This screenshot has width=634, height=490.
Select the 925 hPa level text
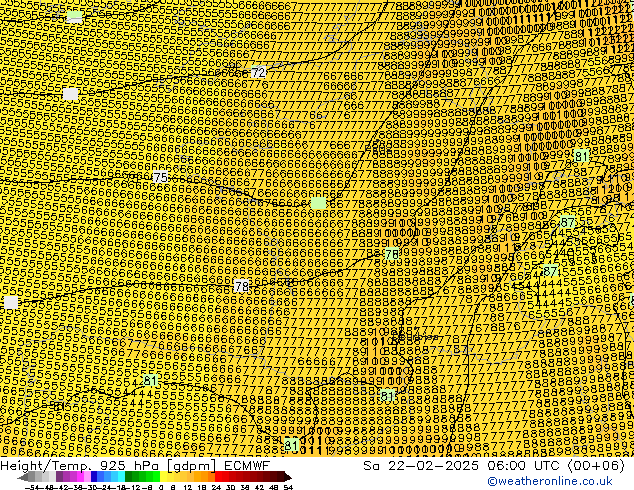[x=129, y=466]
